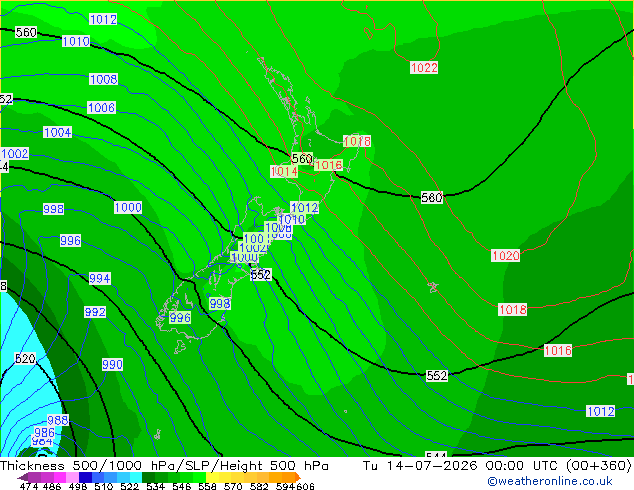Click the red 1020 isobar label
634x490 pixels.
[x=505, y=256]
